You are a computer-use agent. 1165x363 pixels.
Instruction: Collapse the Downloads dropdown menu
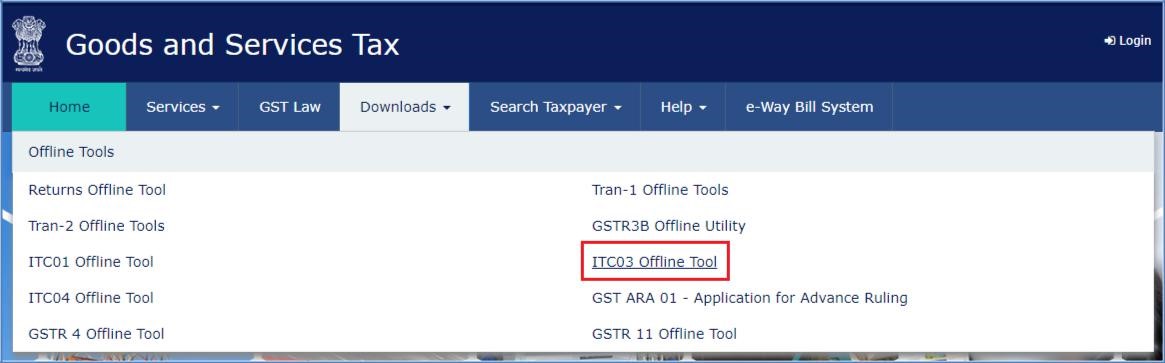(x=405, y=107)
